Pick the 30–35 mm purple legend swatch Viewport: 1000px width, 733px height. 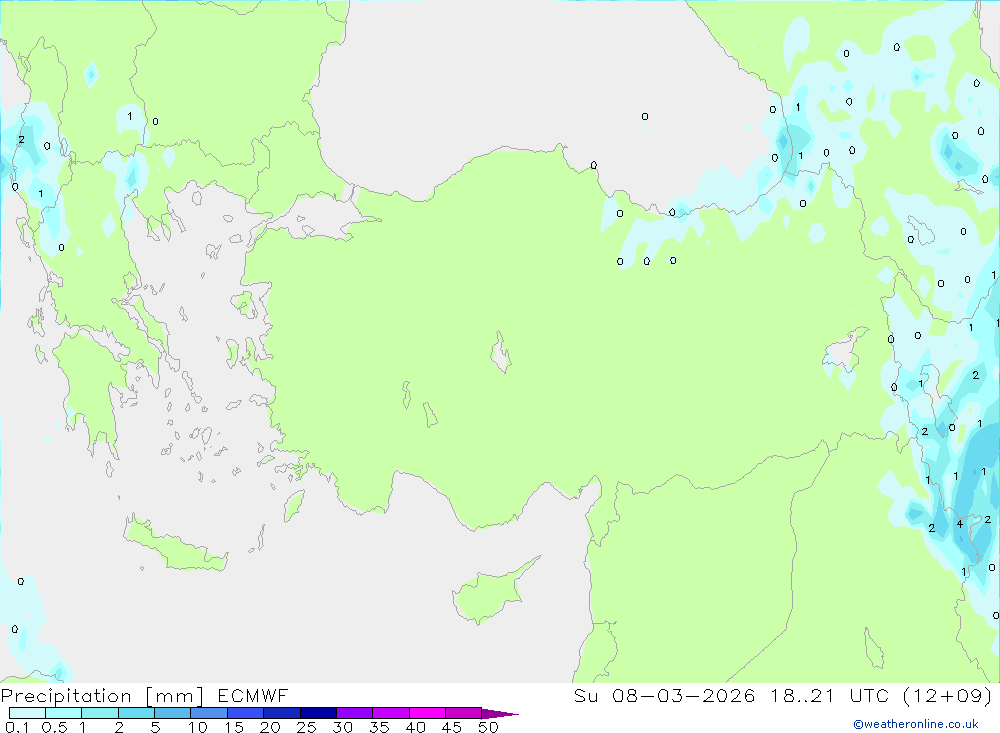coord(354,713)
